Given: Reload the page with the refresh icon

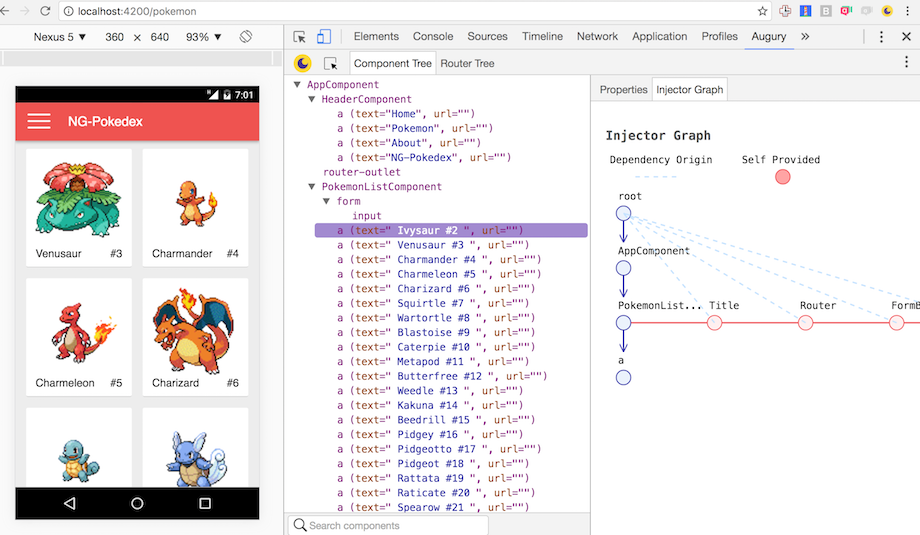Looking at the screenshot, I should [x=45, y=11].
